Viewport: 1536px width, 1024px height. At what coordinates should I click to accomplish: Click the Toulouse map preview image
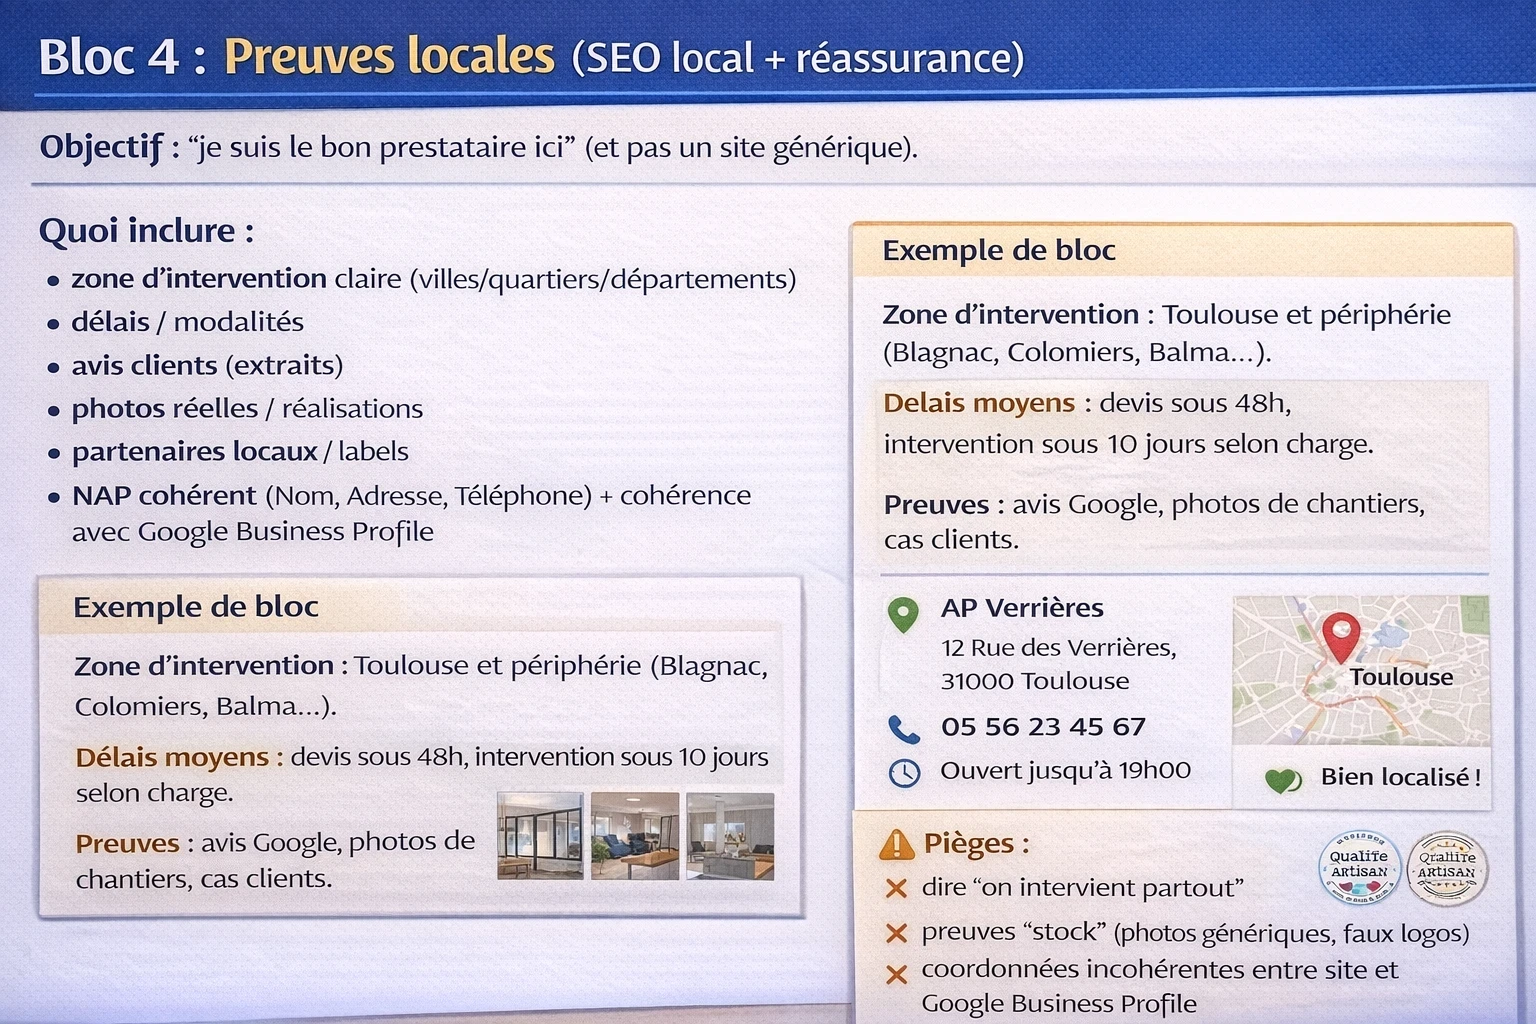pyautogui.click(x=1360, y=668)
